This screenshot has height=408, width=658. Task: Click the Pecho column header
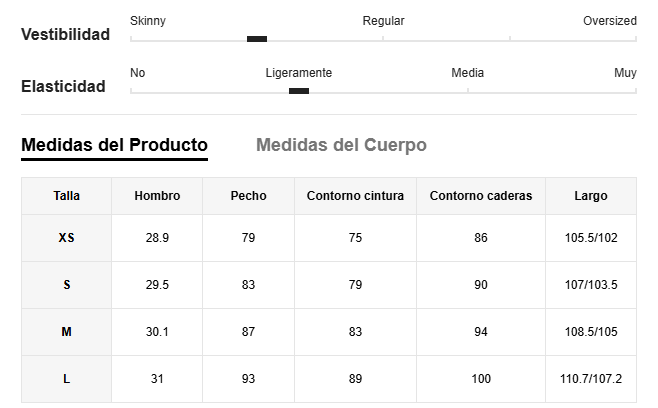248,196
